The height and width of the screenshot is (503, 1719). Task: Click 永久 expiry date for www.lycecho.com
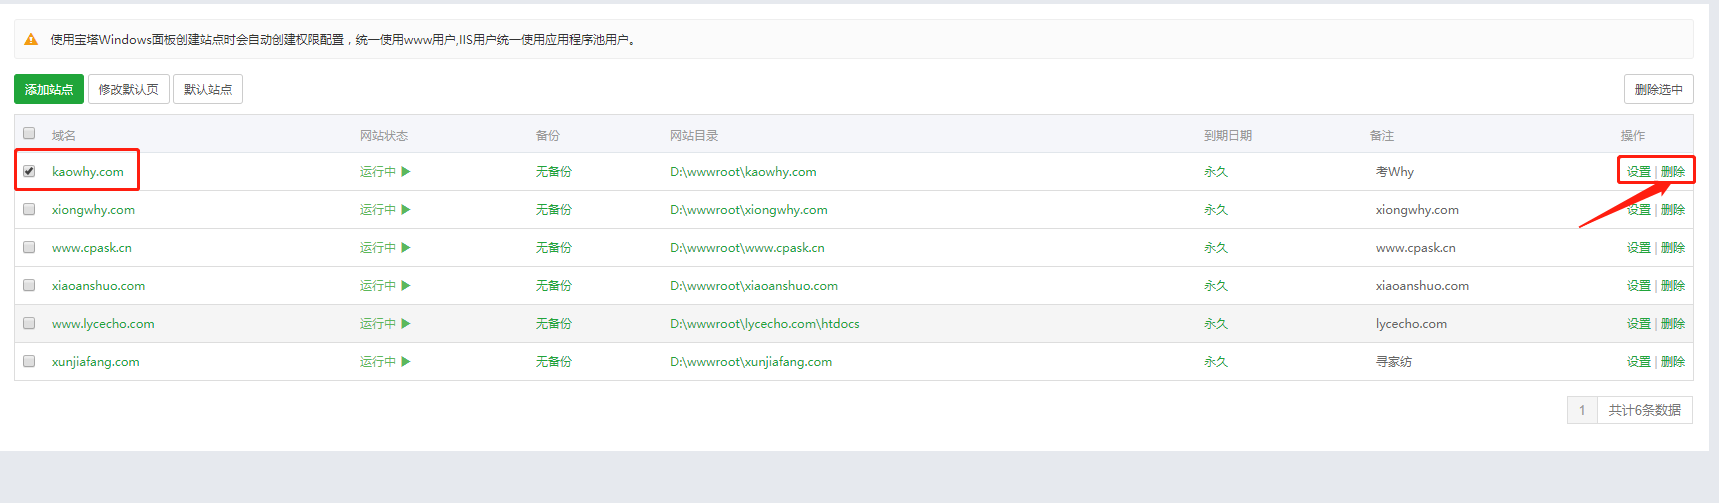click(1216, 324)
